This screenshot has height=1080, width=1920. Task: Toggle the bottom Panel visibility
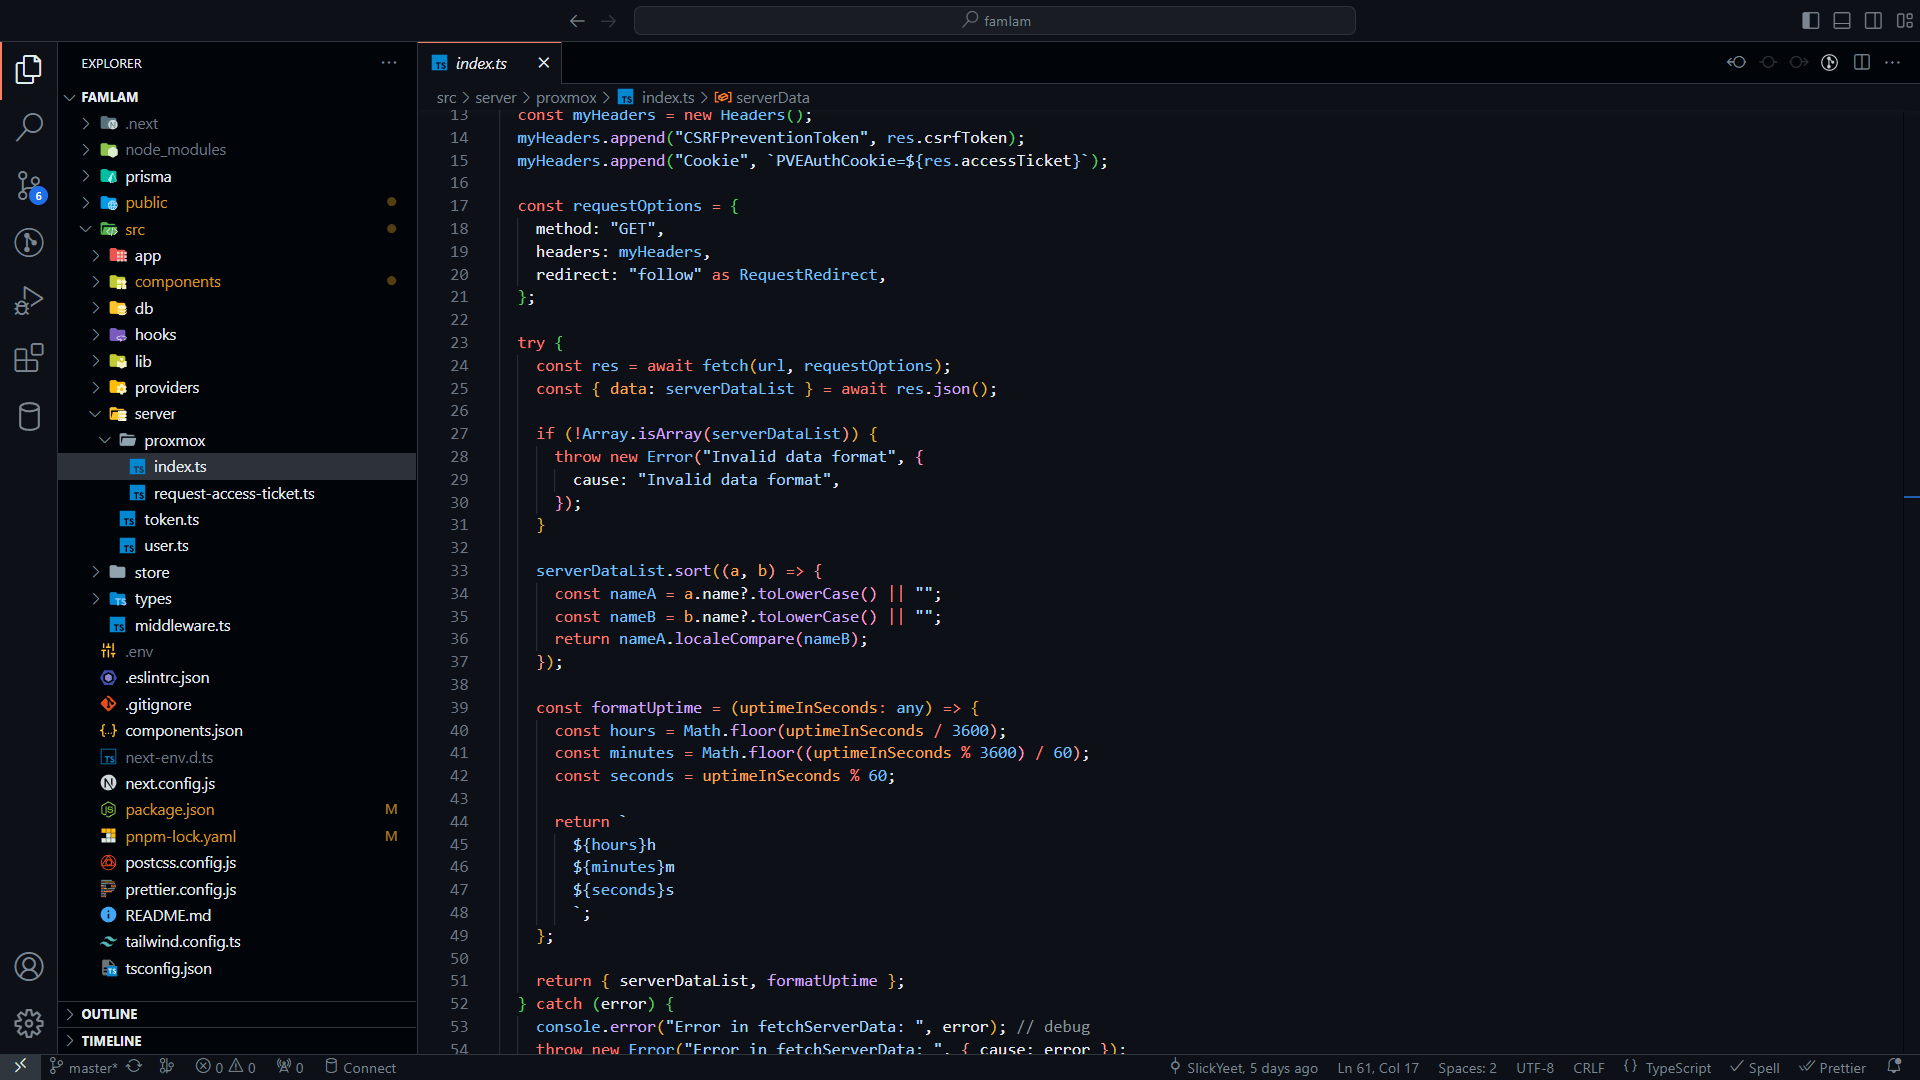click(x=1842, y=20)
